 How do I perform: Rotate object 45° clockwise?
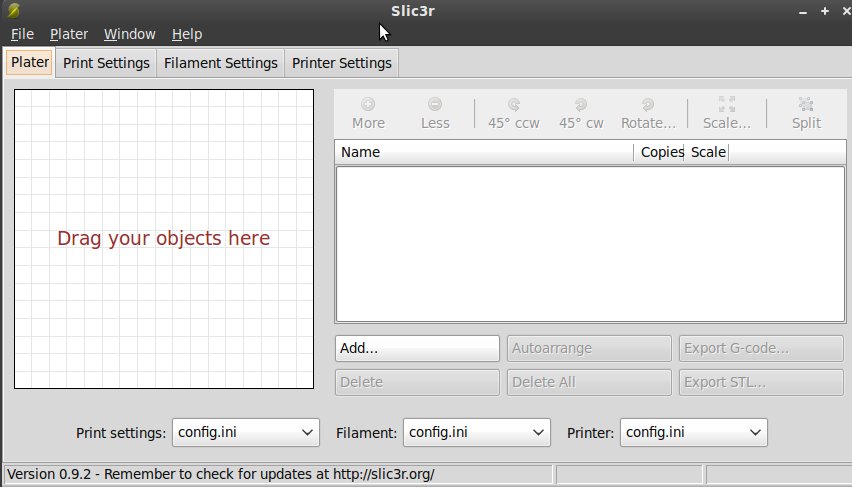click(581, 112)
